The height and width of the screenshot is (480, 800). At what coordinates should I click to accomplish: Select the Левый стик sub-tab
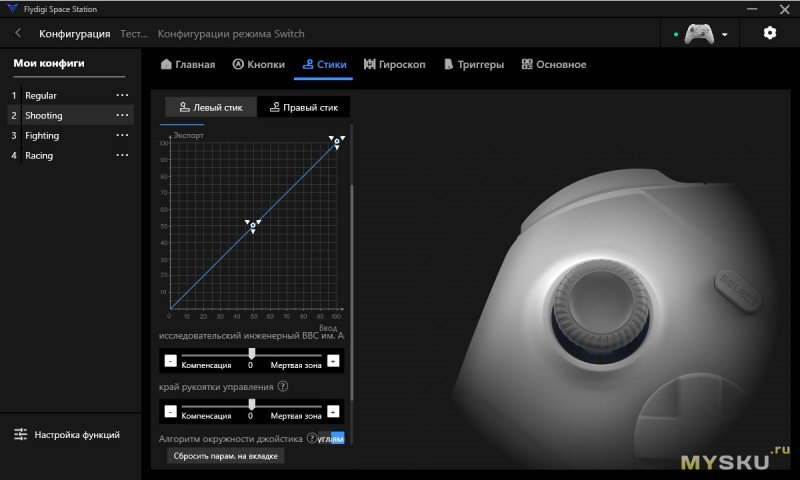coord(211,107)
